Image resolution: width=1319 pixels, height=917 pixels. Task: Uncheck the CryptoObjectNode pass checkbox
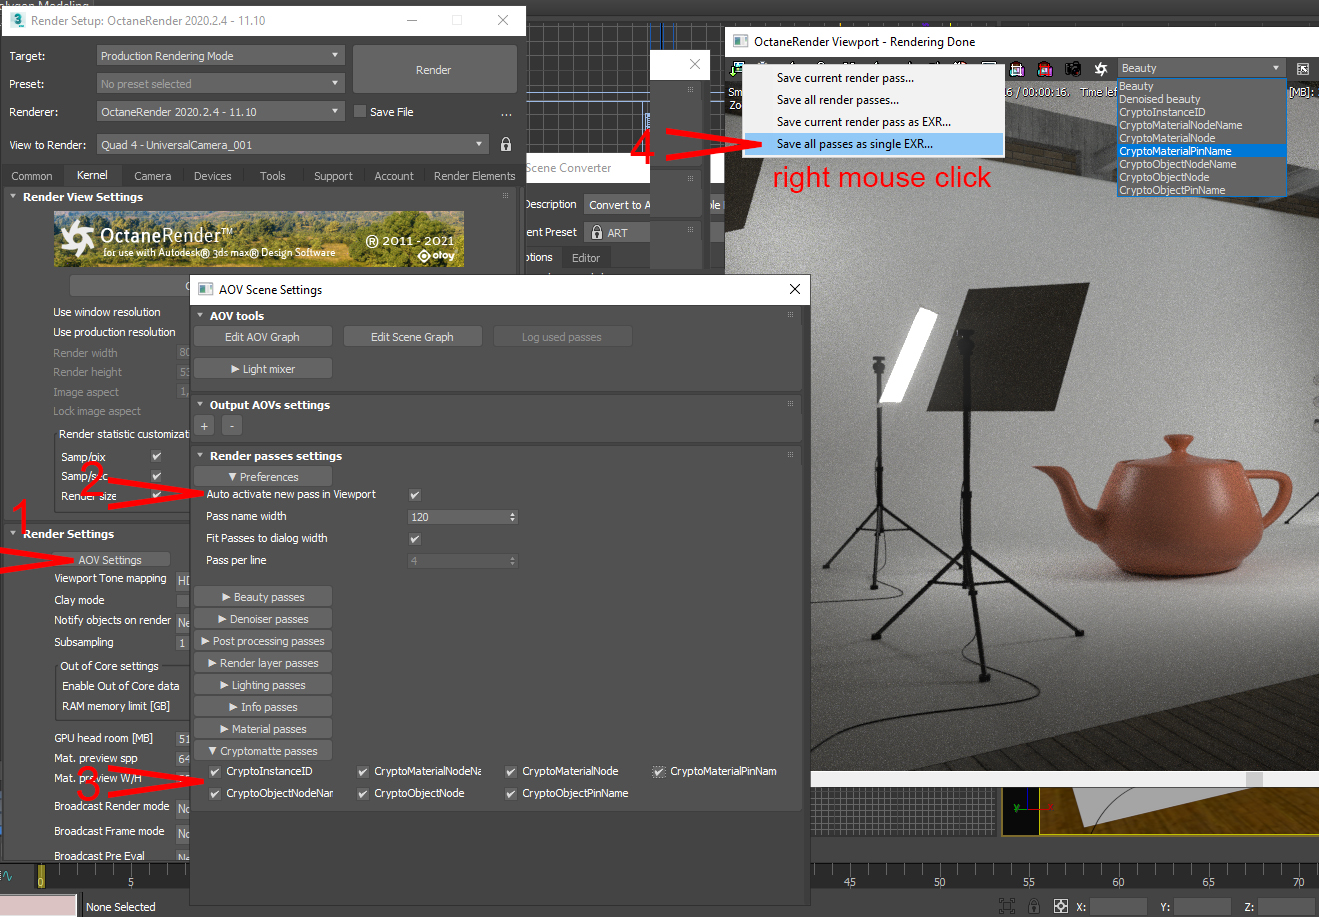pos(363,794)
